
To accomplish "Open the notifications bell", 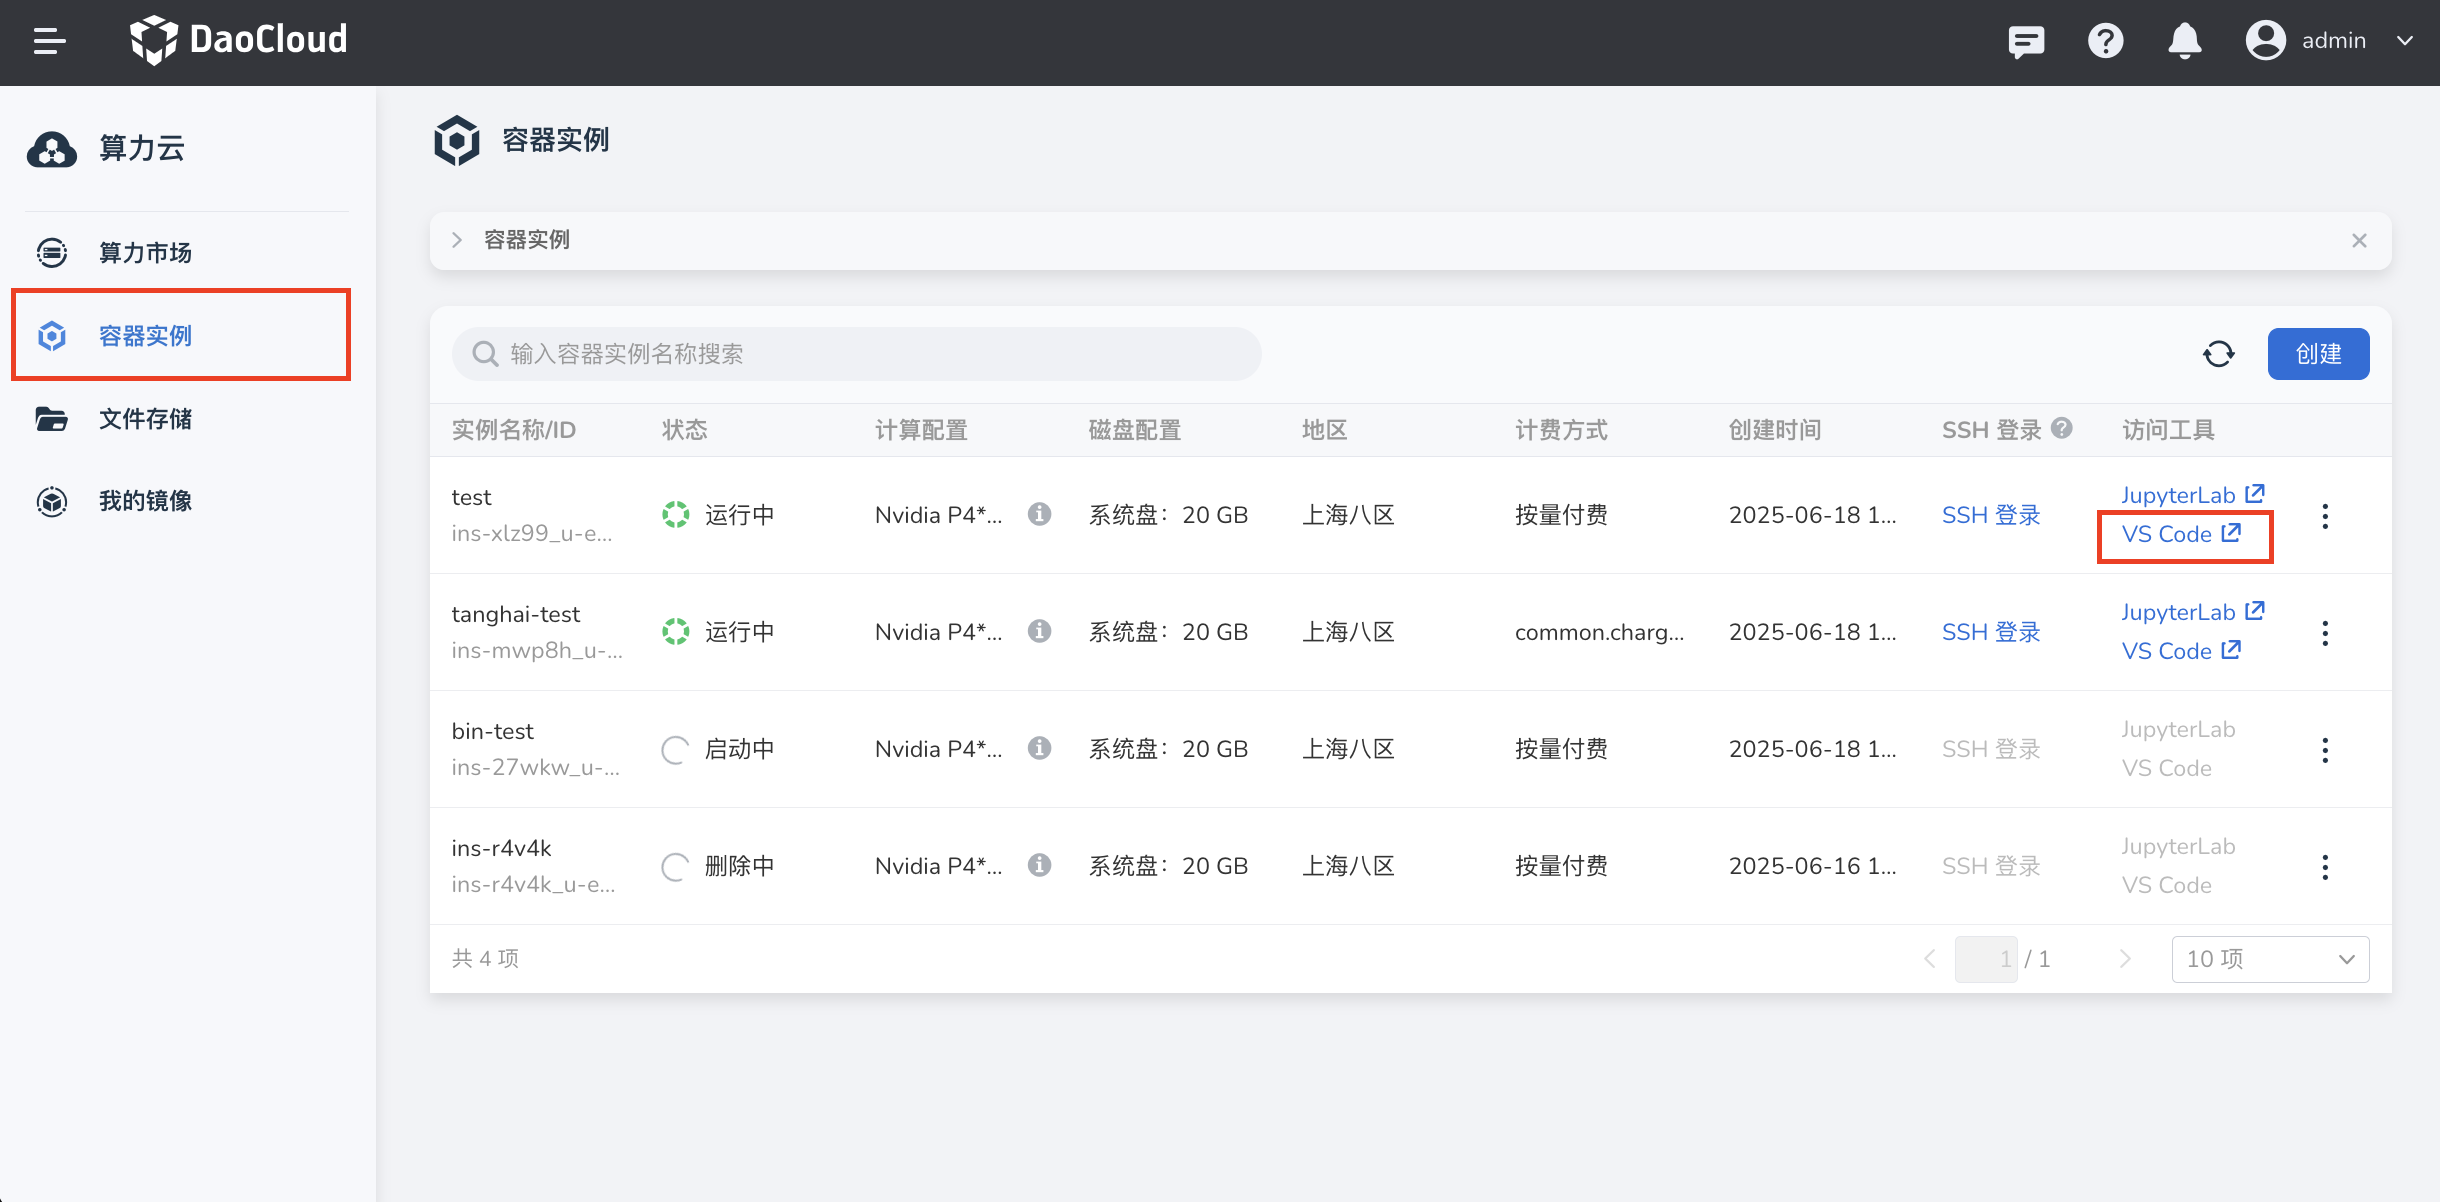I will click(2184, 41).
